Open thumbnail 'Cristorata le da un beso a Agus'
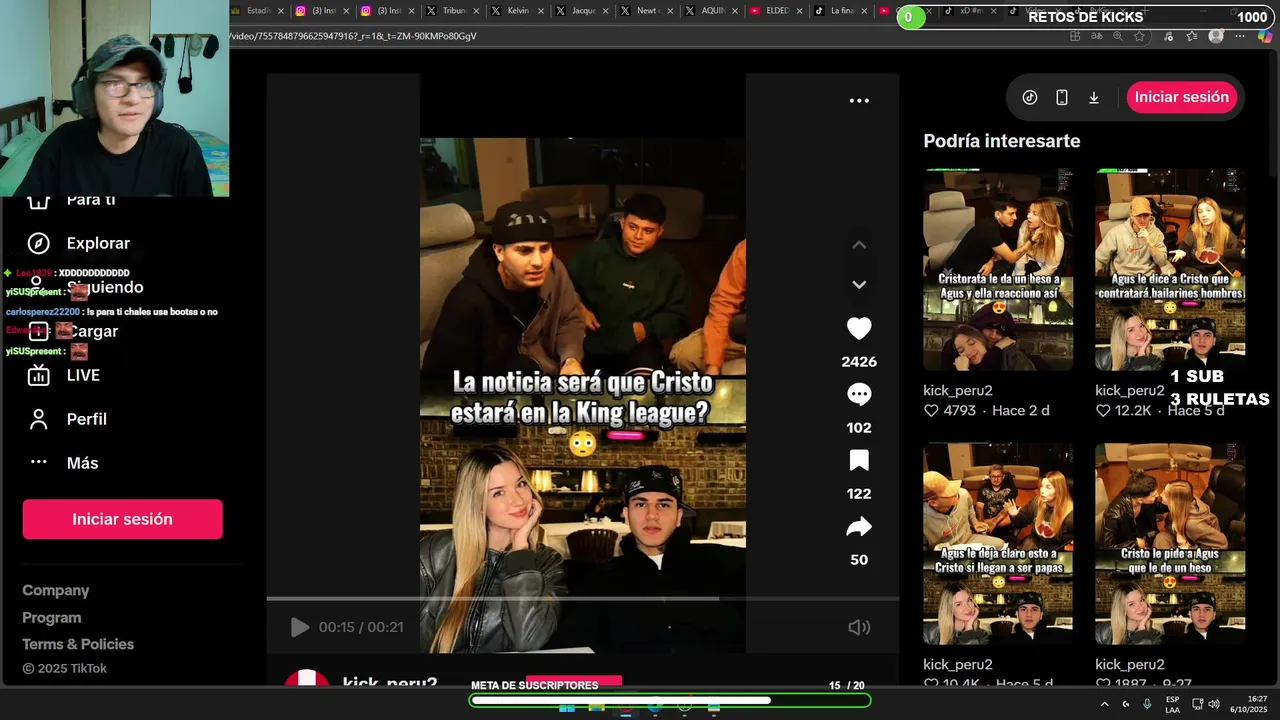Screen dimensions: 1280x720 [x=998, y=270]
